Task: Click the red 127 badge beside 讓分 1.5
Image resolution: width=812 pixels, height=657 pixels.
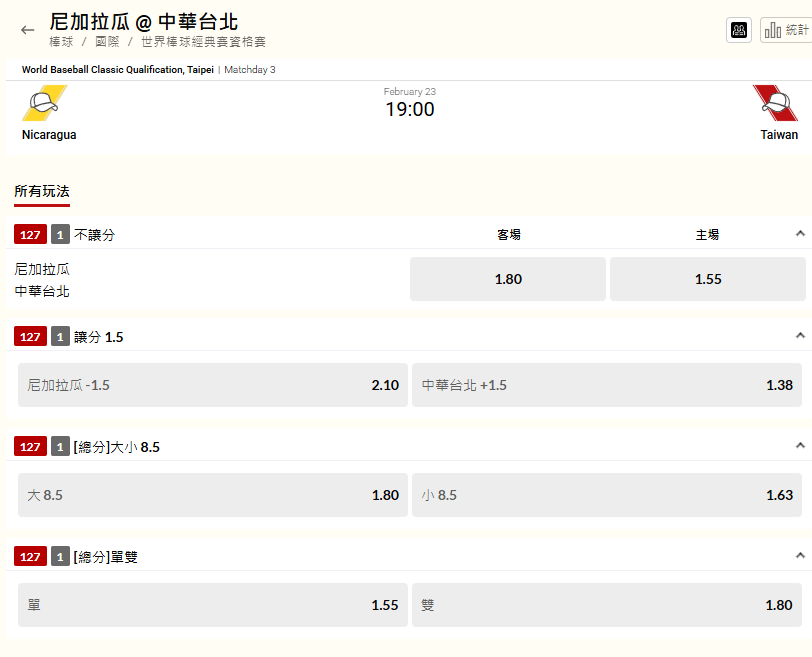Action: tap(31, 337)
